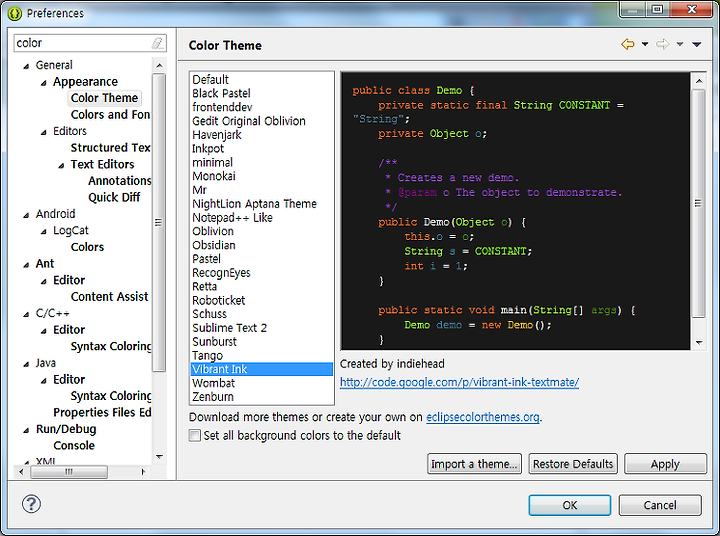Collapse the Editors tree node

(44, 132)
